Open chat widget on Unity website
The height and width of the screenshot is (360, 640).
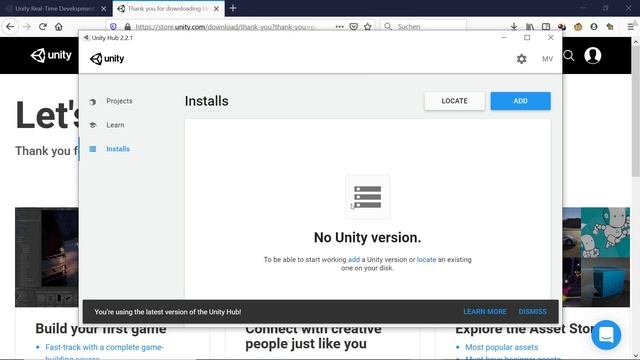[x=606, y=335]
